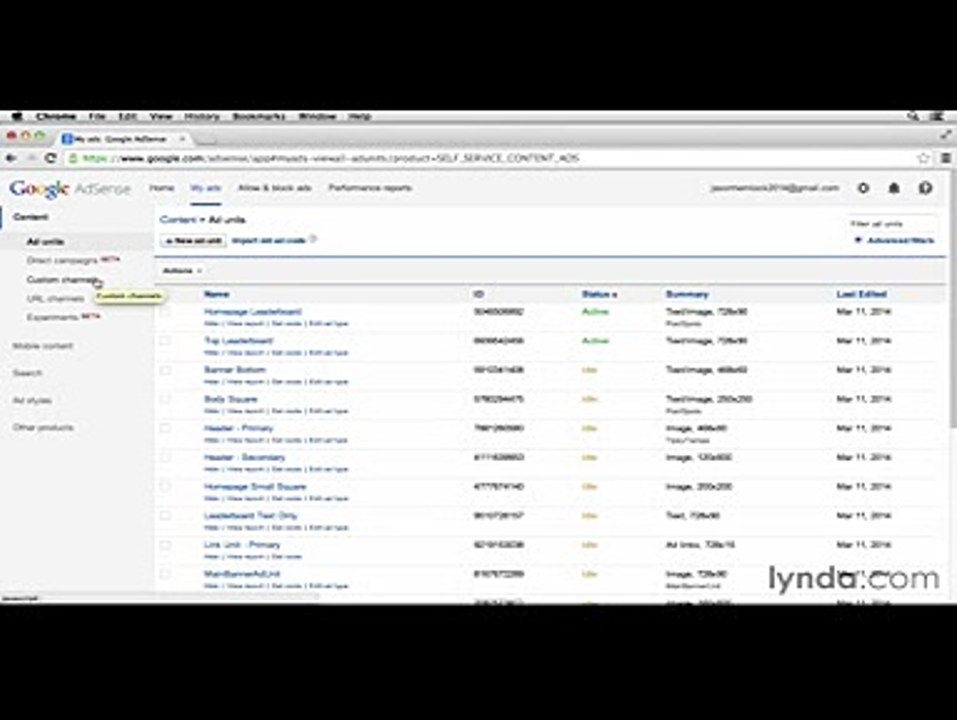957x720 pixels.
Task: Open the Homepage Leaderboard ad unit
Action: coord(253,312)
